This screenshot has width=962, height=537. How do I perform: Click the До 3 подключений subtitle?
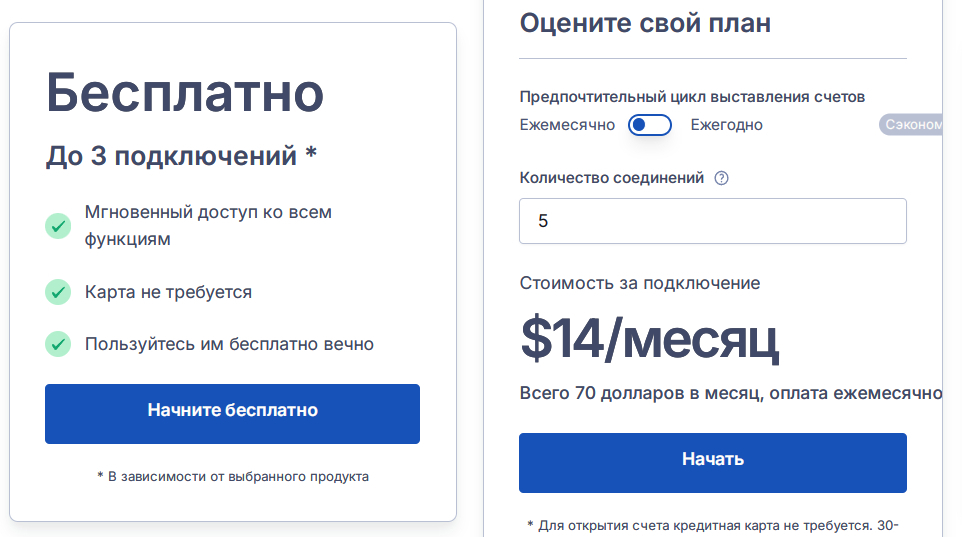[181, 156]
